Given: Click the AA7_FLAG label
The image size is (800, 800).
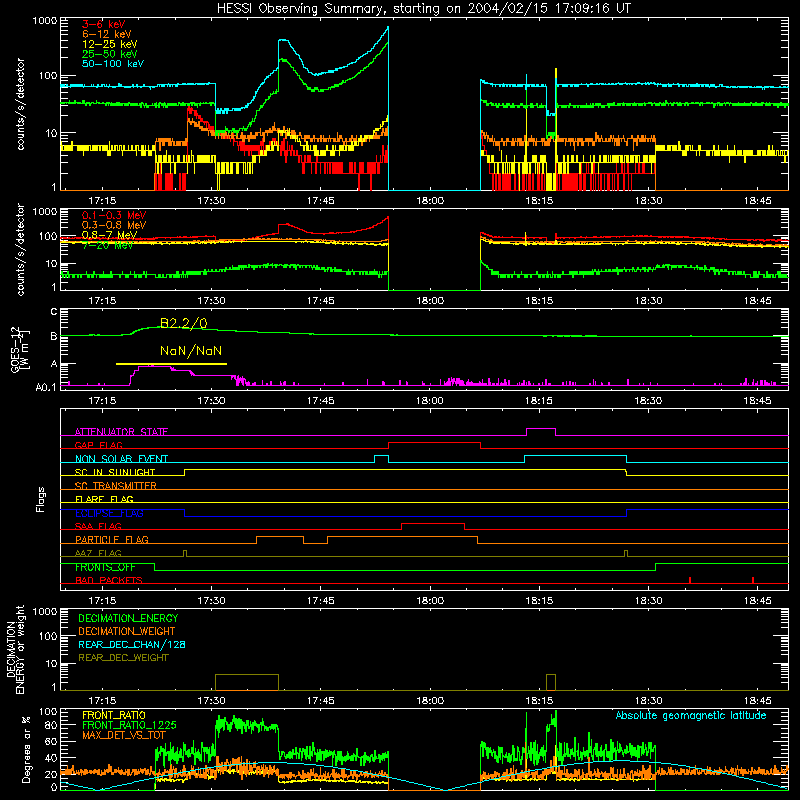Looking at the screenshot, I should click(98, 553).
